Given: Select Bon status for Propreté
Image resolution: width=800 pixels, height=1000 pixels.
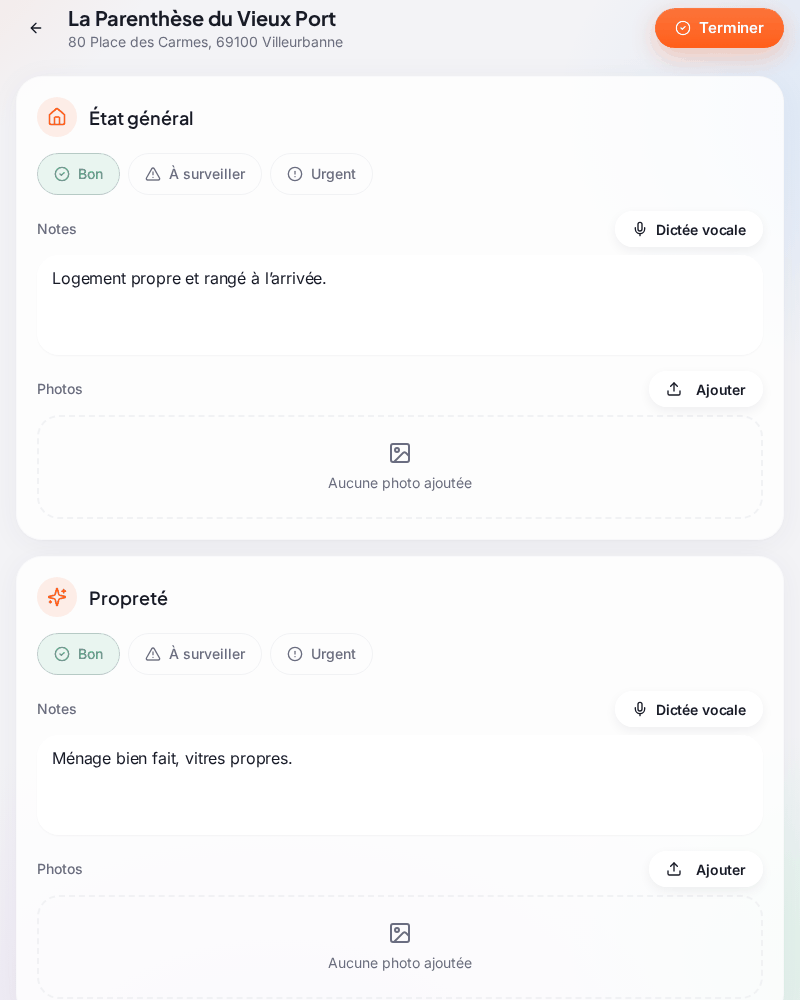Looking at the screenshot, I should click(x=78, y=654).
